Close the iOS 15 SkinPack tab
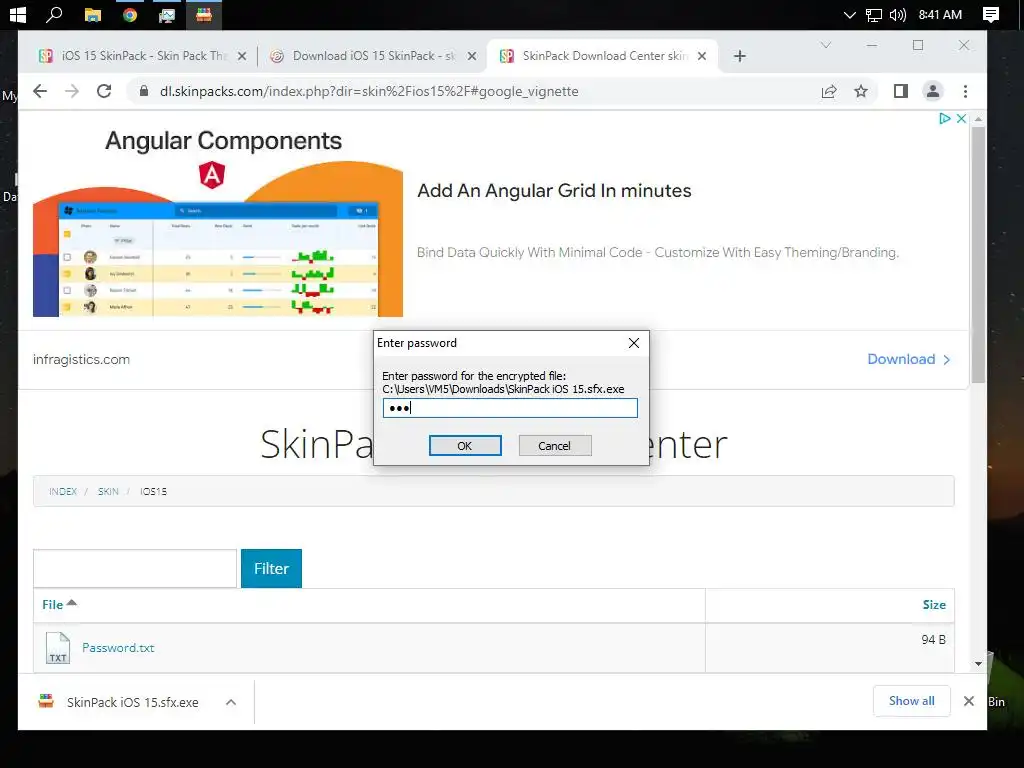1024x768 pixels. [242, 56]
